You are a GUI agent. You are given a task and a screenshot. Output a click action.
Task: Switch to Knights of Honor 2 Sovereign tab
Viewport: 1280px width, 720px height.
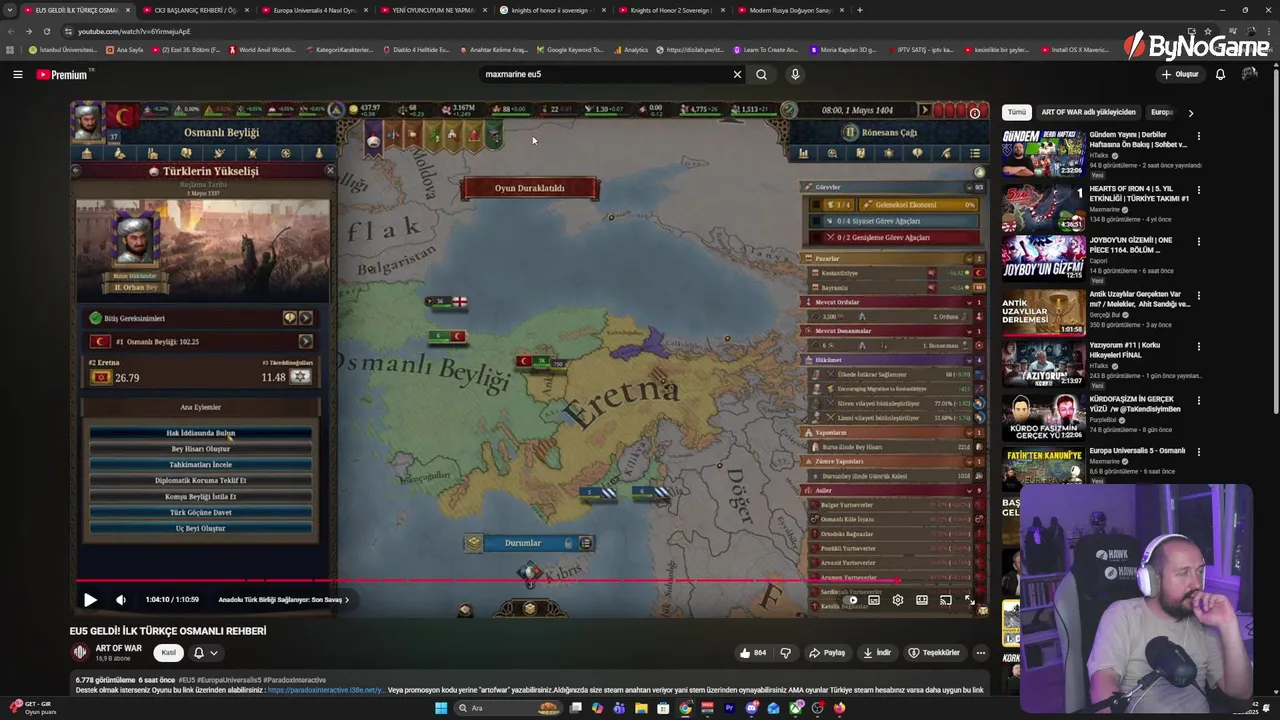tap(670, 10)
